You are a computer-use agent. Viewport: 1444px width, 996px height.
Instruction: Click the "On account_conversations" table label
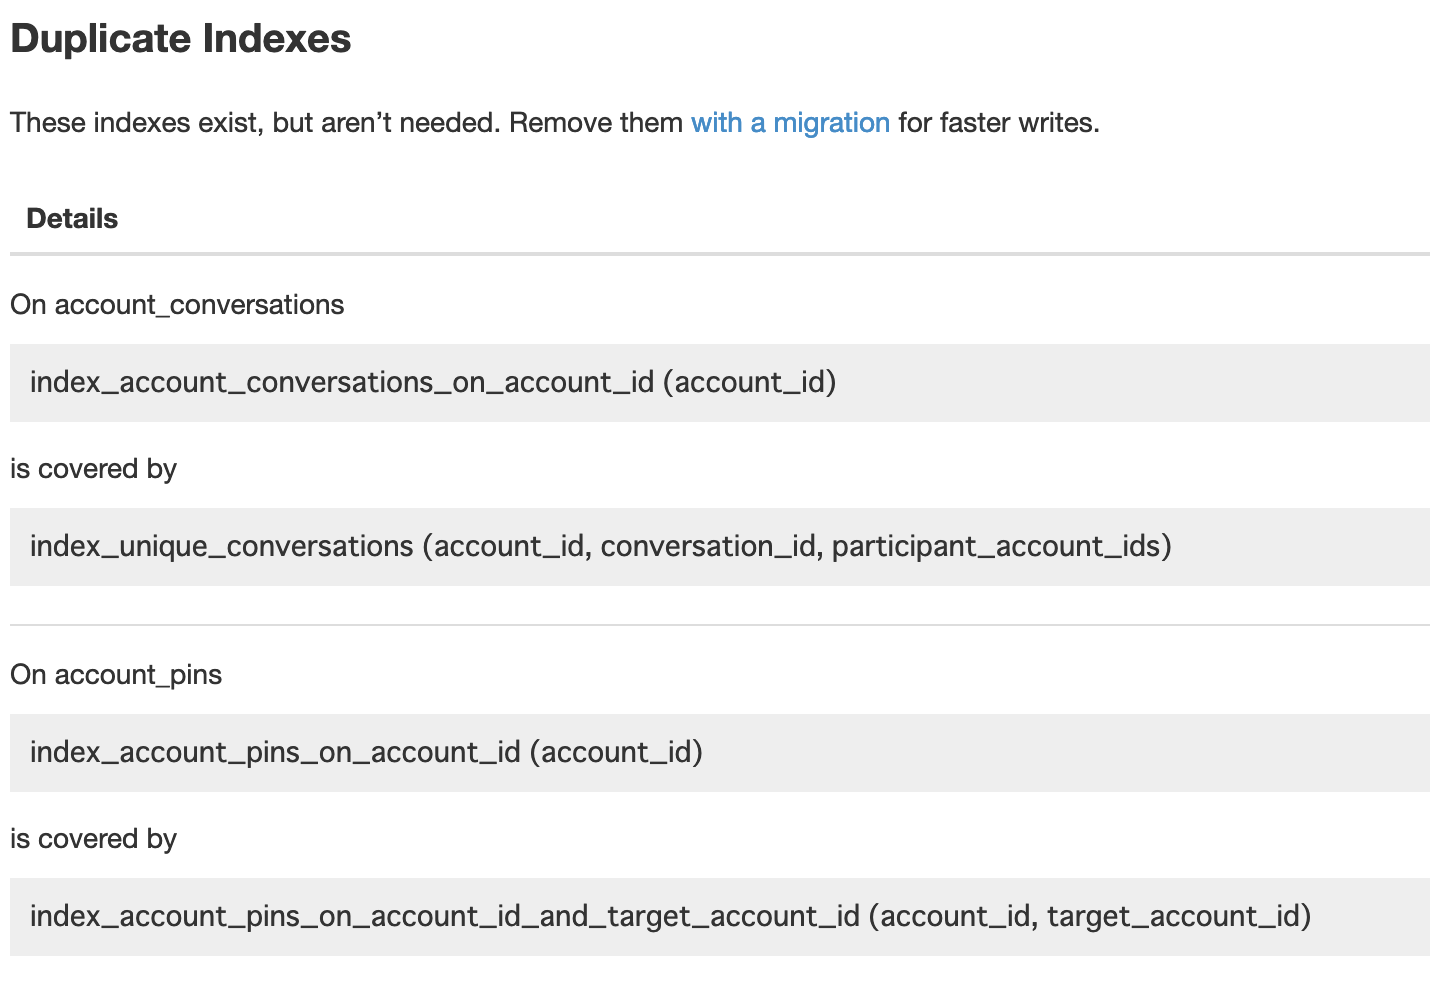coord(177,305)
